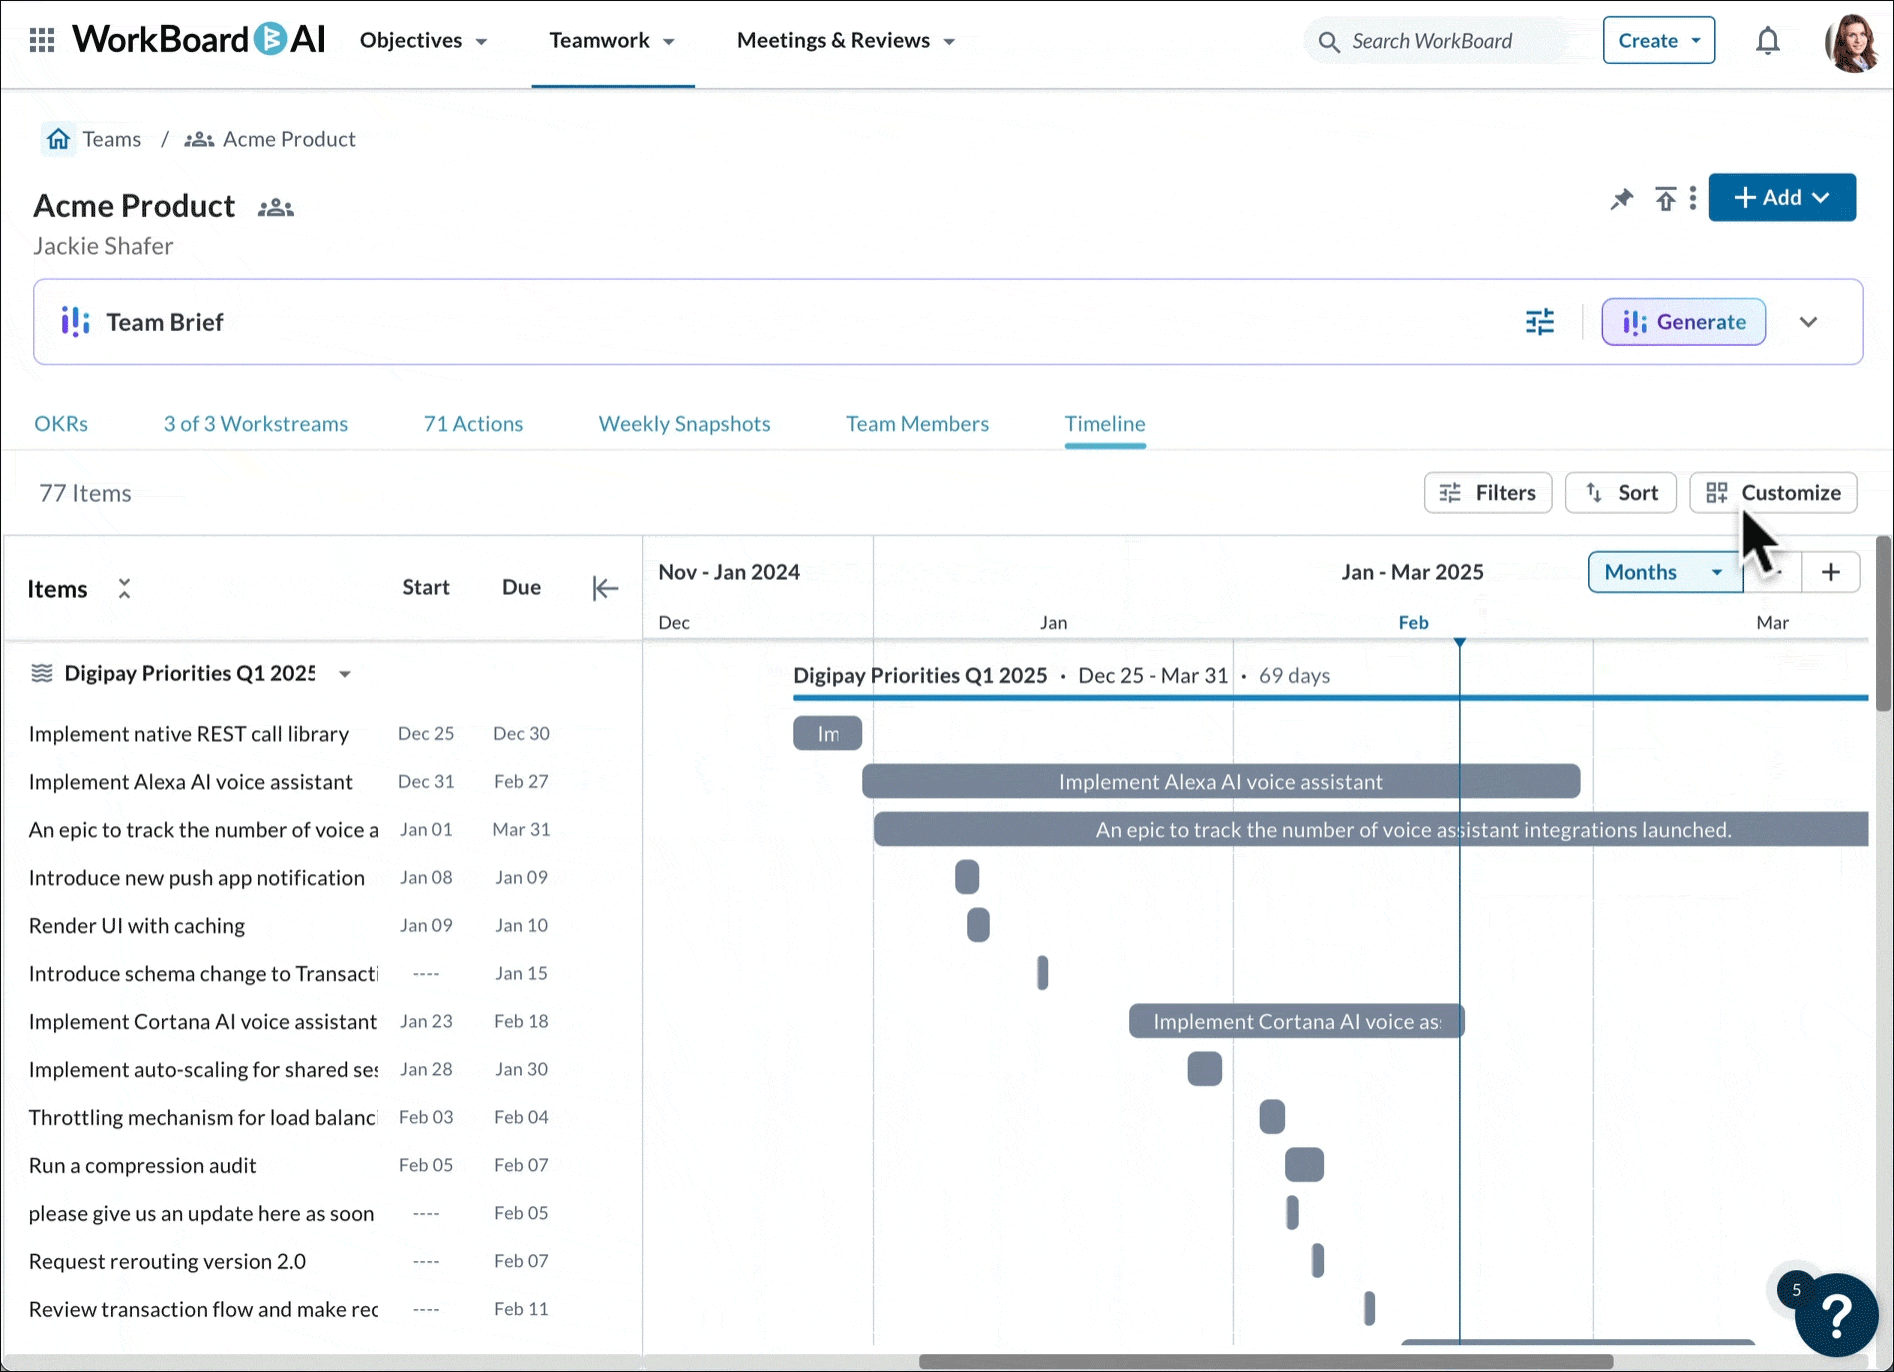The width and height of the screenshot is (1894, 1372).
Task: Collapse the Digipay Priorities Q1 2025 group
Action: pos(345,674)
